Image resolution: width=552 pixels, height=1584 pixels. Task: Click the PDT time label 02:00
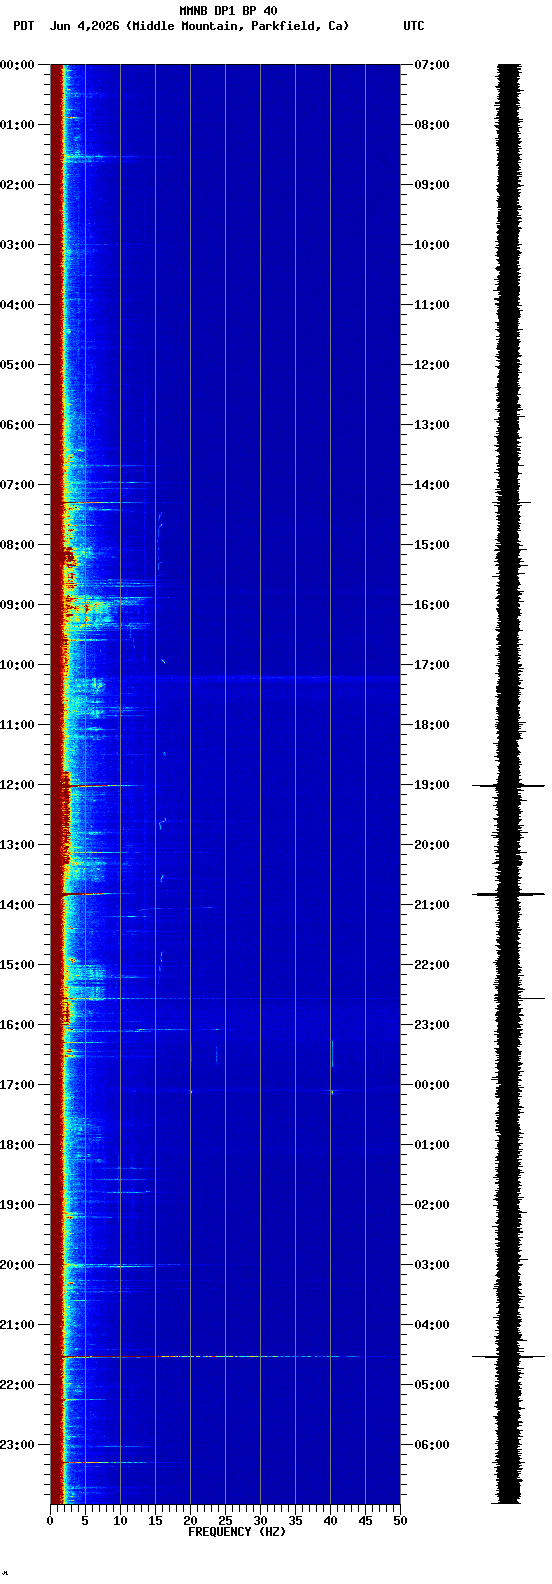[x=17, y=185]
